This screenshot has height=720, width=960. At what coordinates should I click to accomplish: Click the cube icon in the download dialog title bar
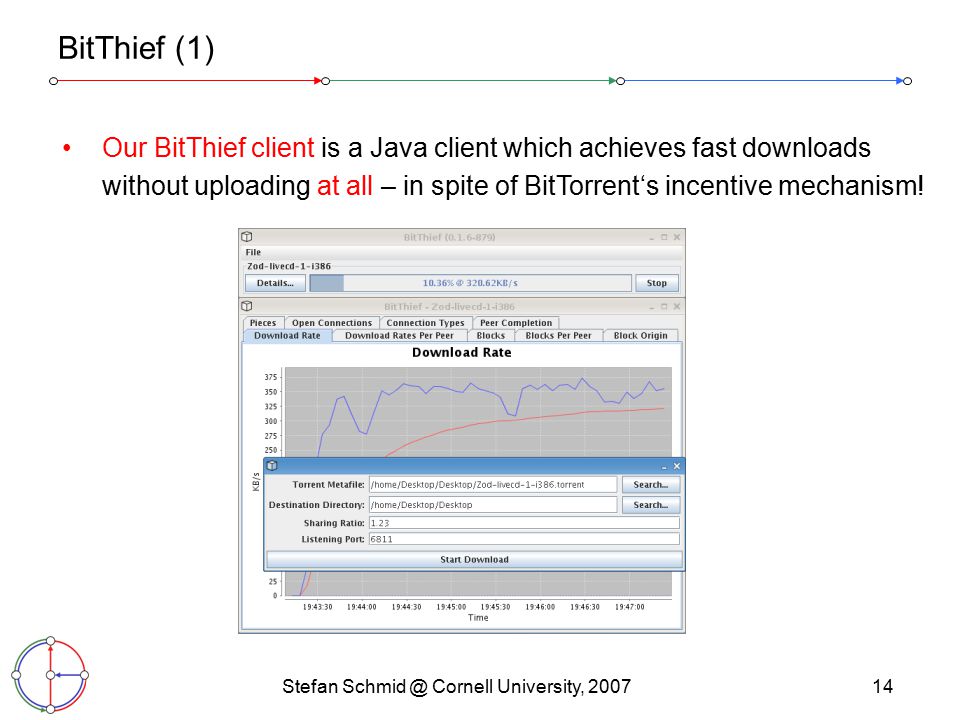tap(272, 465)
